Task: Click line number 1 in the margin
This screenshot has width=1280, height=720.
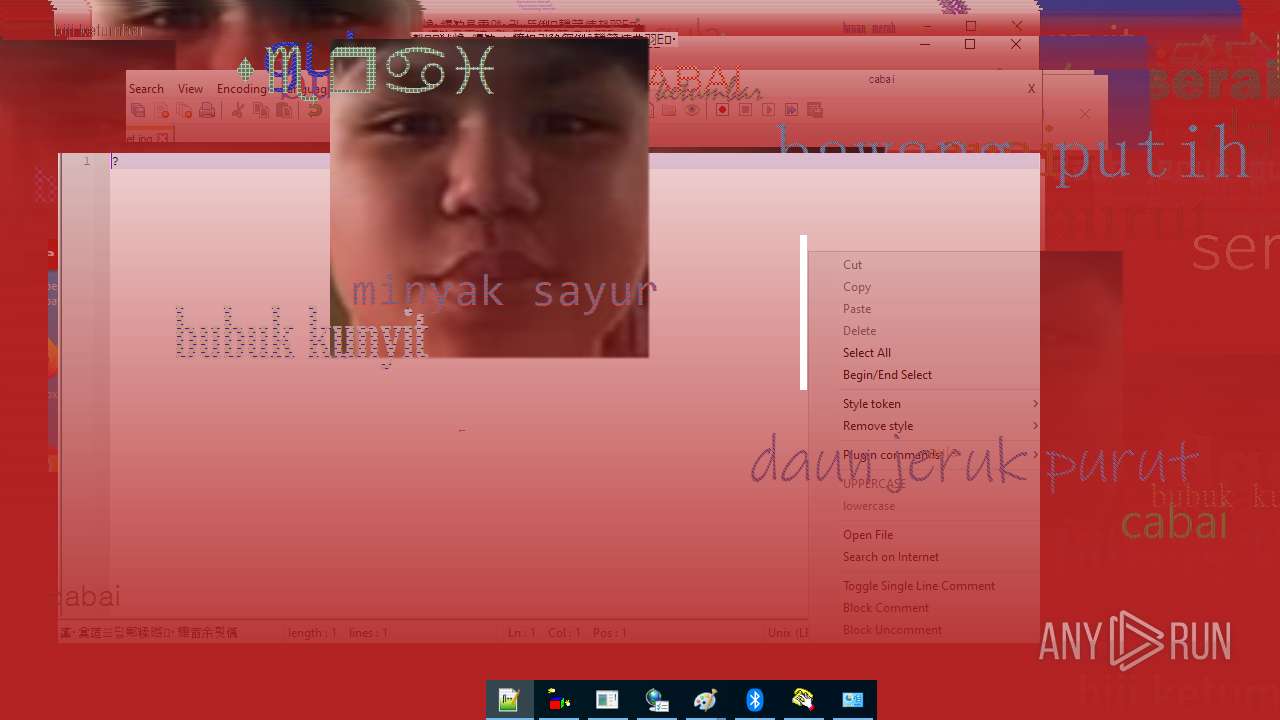Action: pyautogui.click(x=86, y=161)
